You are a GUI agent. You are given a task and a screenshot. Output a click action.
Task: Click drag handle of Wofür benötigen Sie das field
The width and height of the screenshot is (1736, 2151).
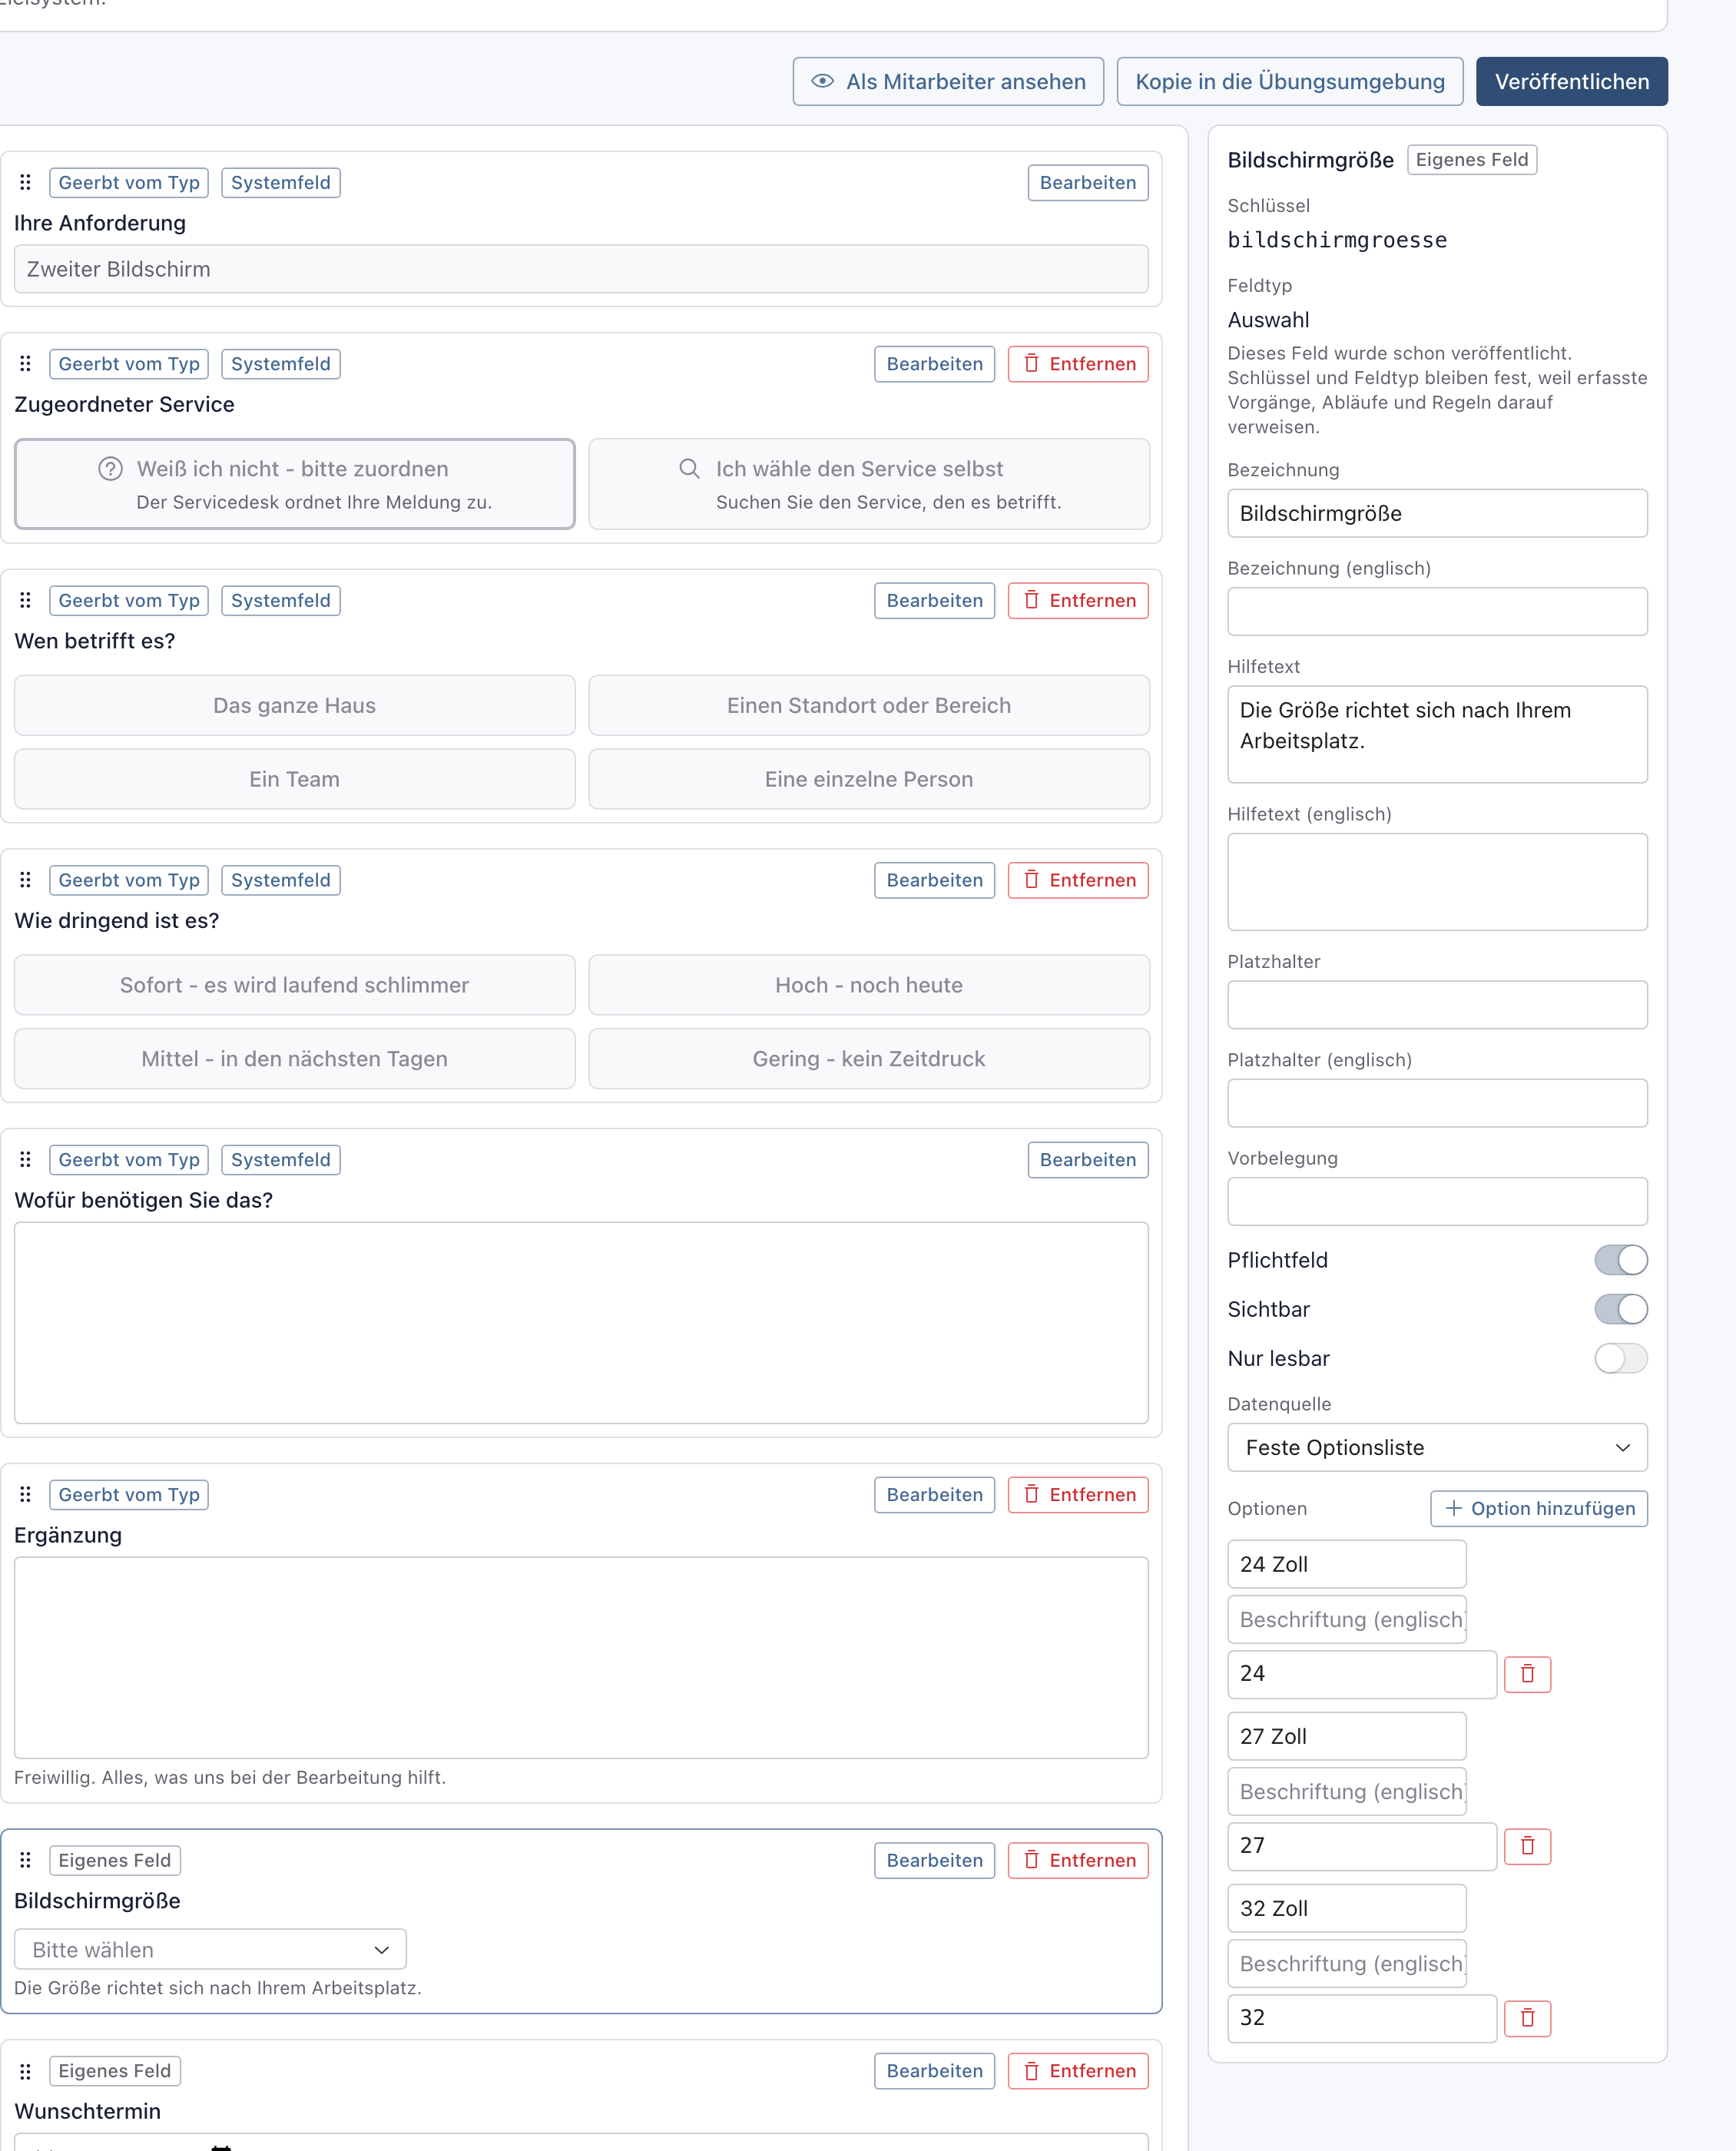click(26, 1159)
